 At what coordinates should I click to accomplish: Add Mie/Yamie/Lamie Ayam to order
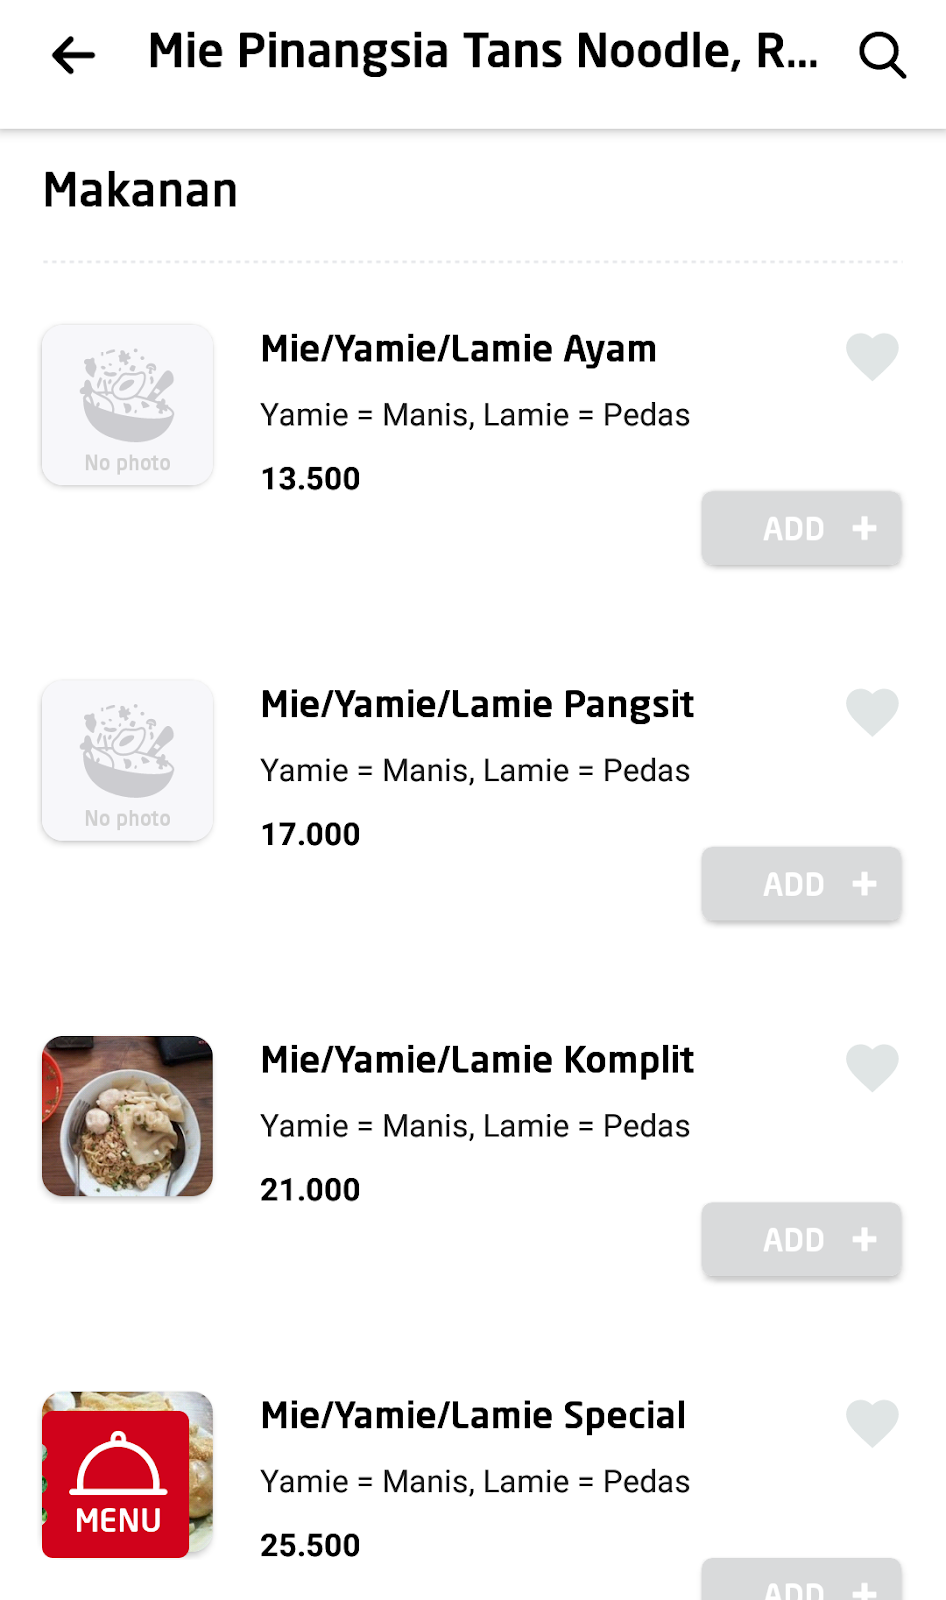coord(801,529)
